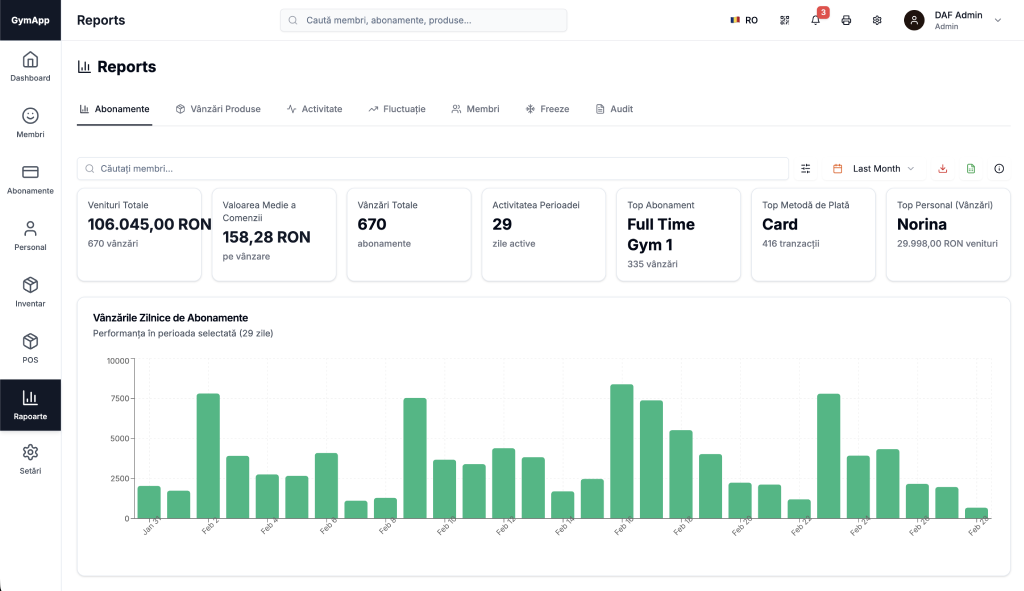
Task: Open the QR code scanner icon
Action: pos(784,20)
